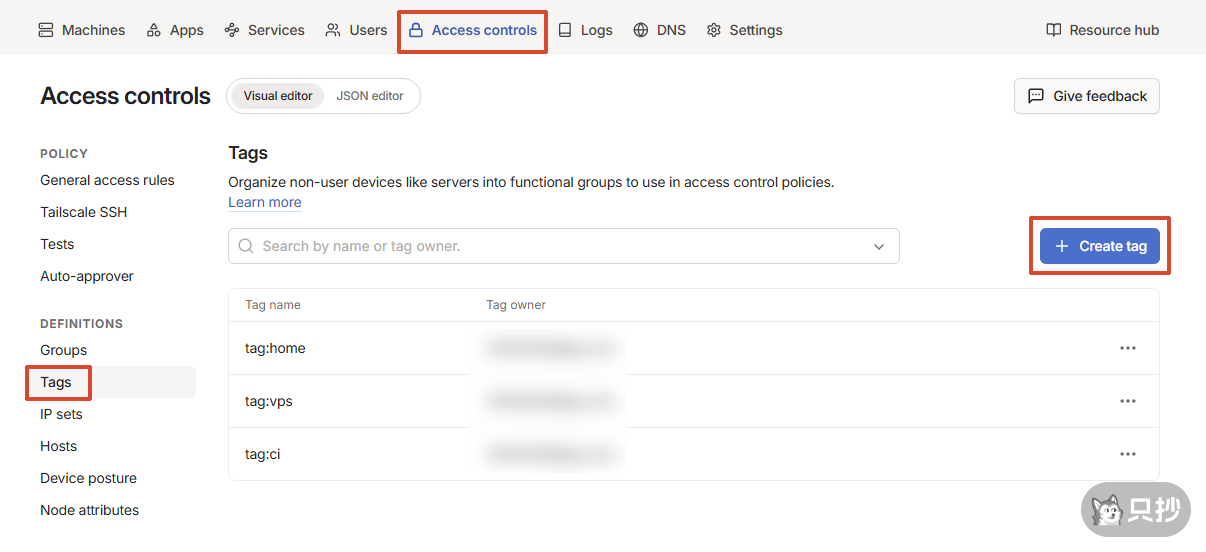Image resolution: width=1206 pixels, height=552 pixels.
Task: Open the three-dot menu for tag:ci
Action: click(x=1128, y=454)
